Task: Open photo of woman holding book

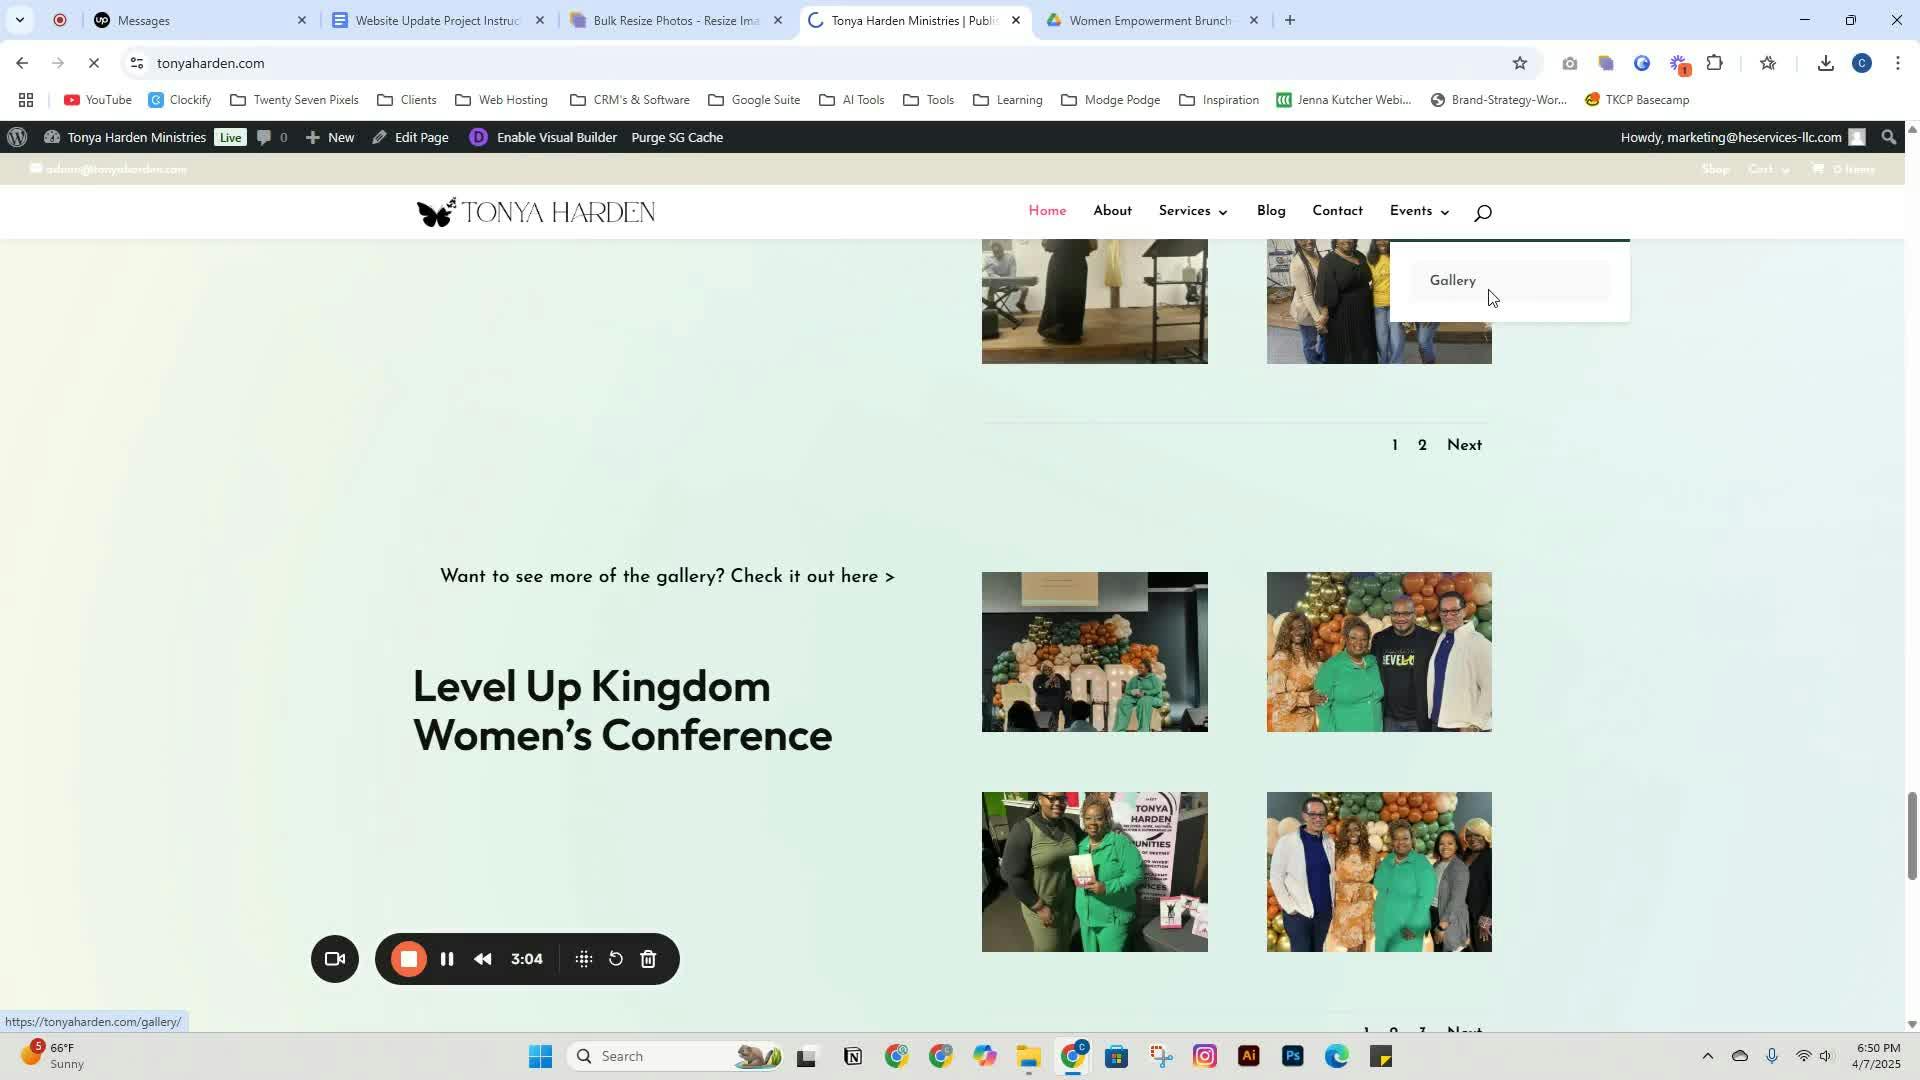Action: pos(1094,872)
